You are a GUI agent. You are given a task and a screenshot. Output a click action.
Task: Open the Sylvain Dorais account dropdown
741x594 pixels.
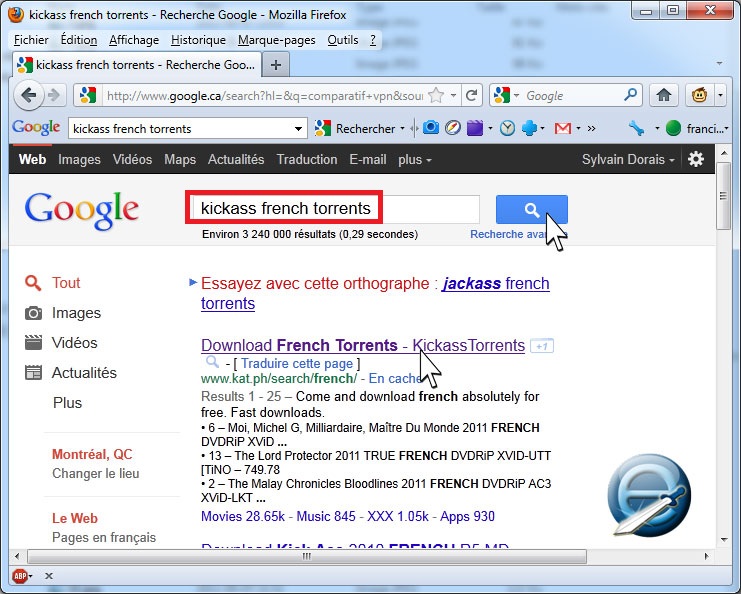pos(628,160)
